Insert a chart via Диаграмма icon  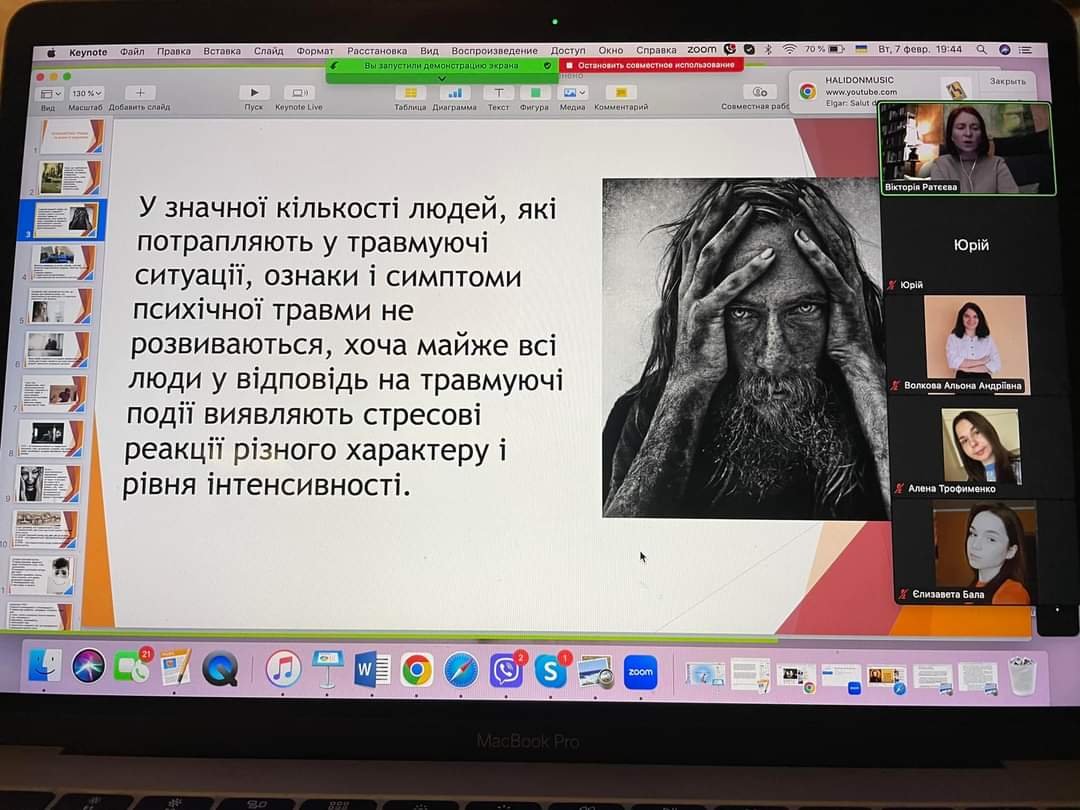click(x=454, y=93)
